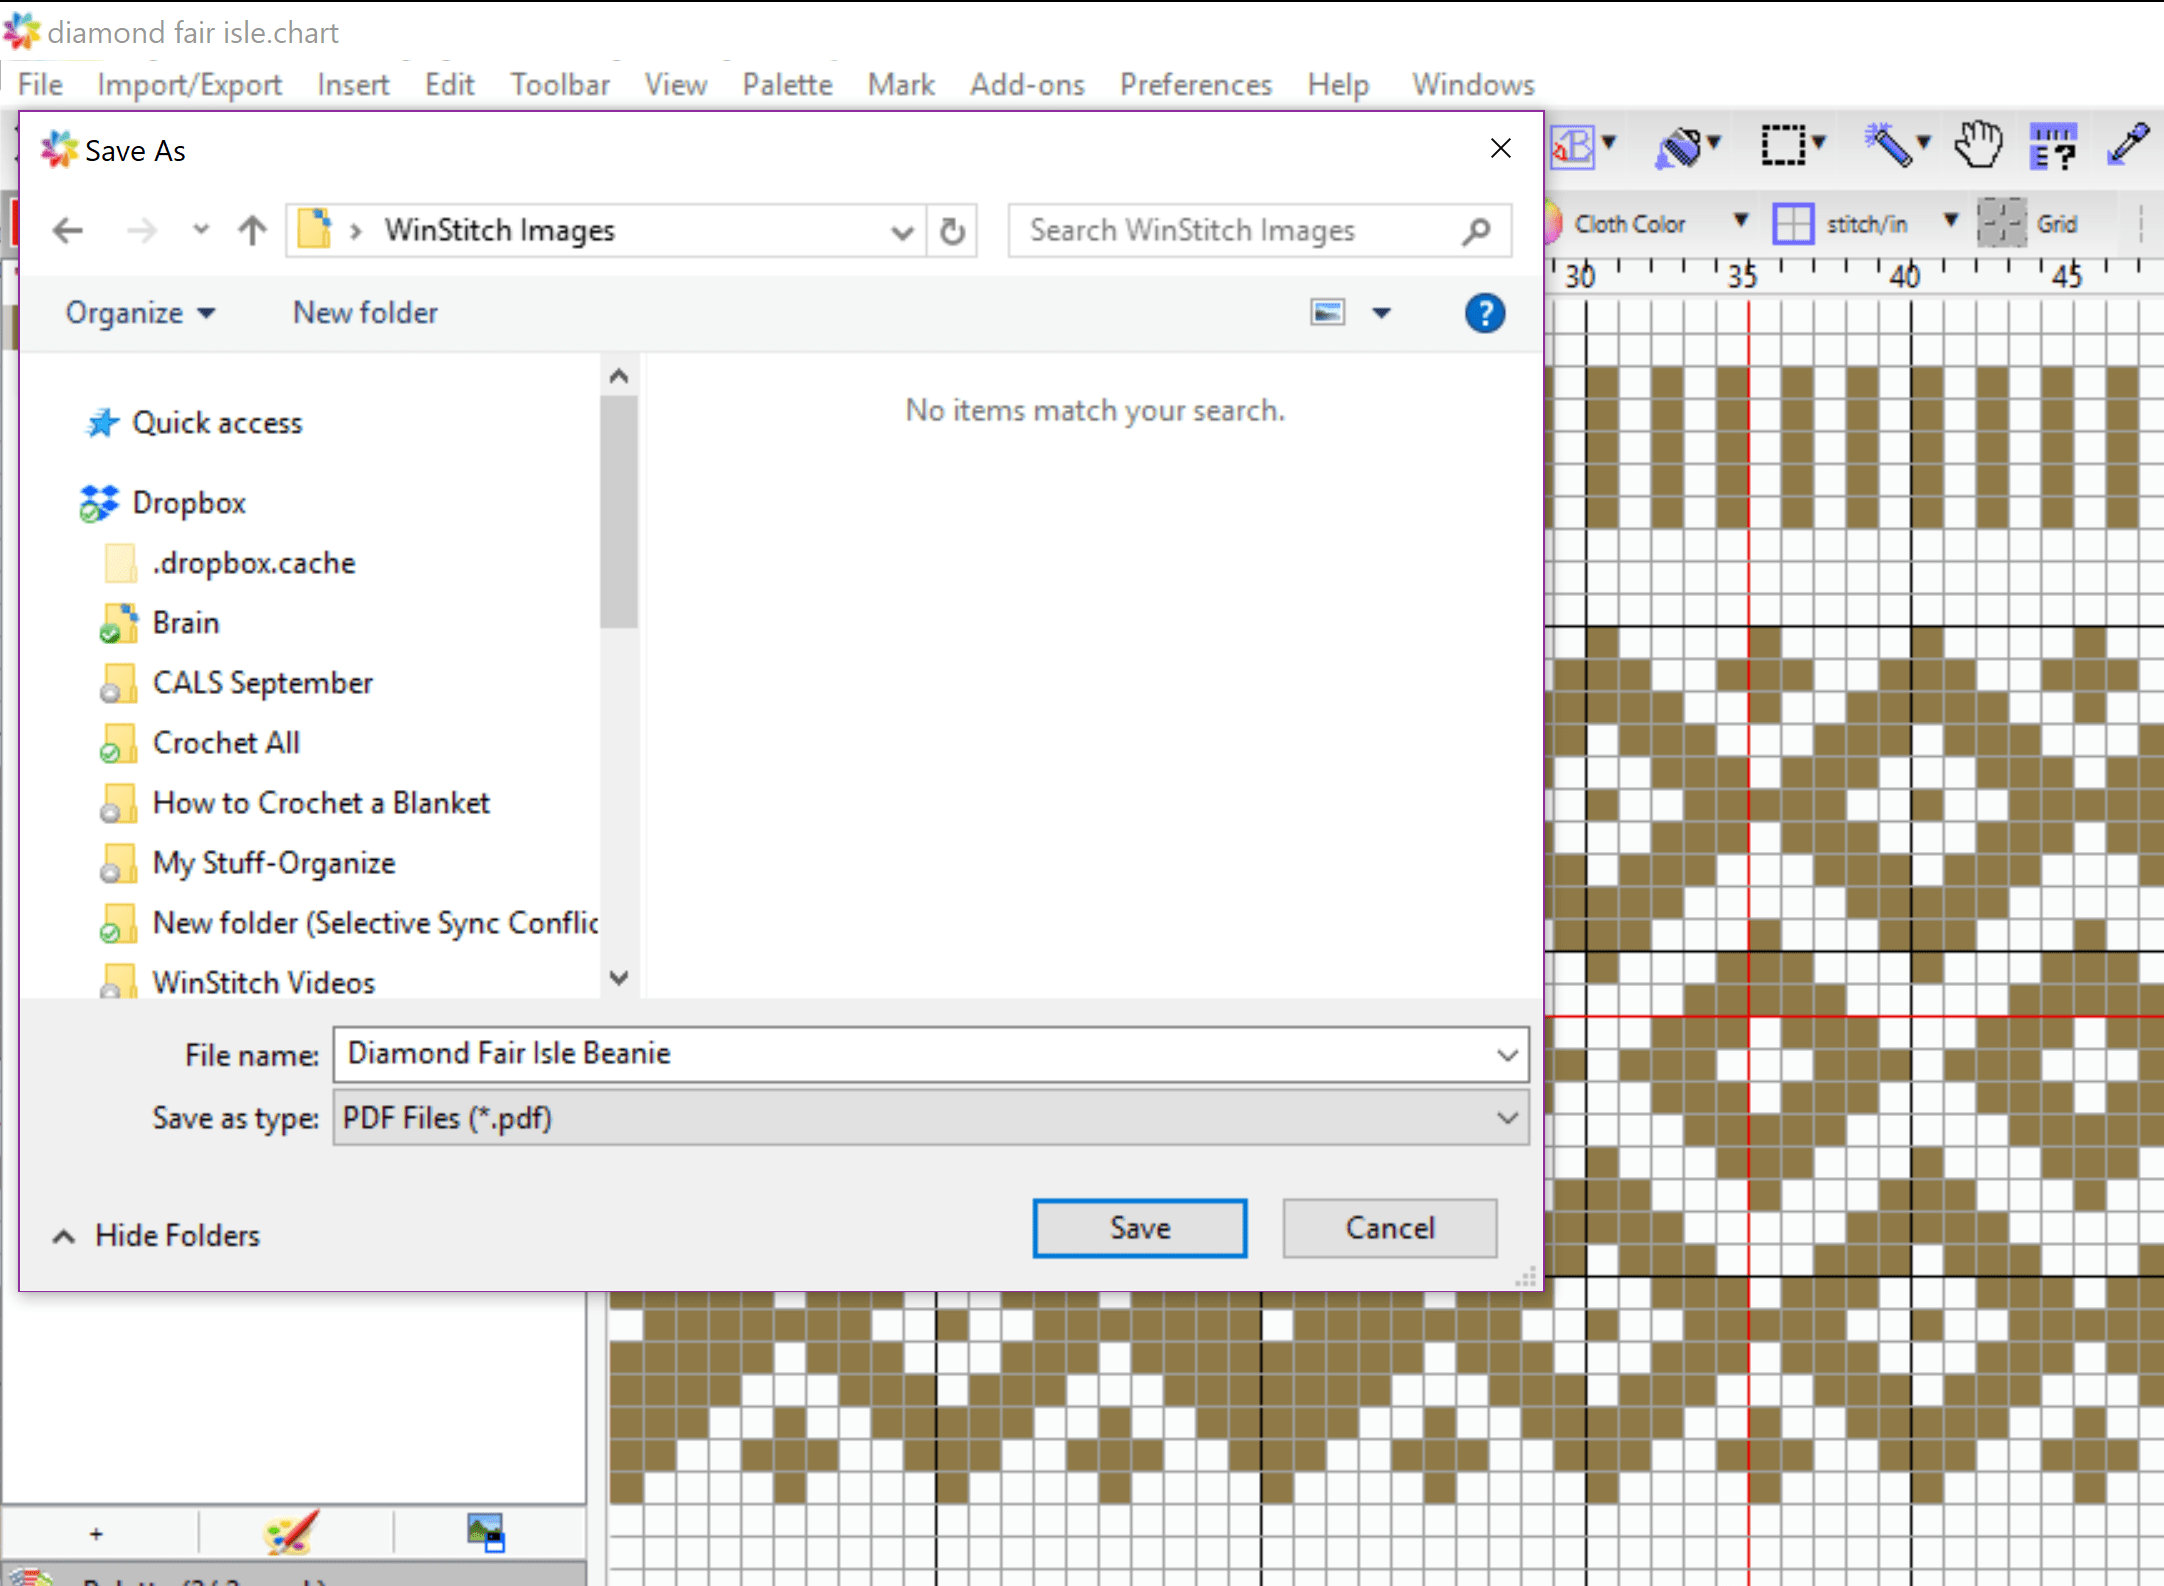This screenshot has width=2164, height=1586.
Task: Open the Save as type dropdown
Action: coord(1507,1118)
